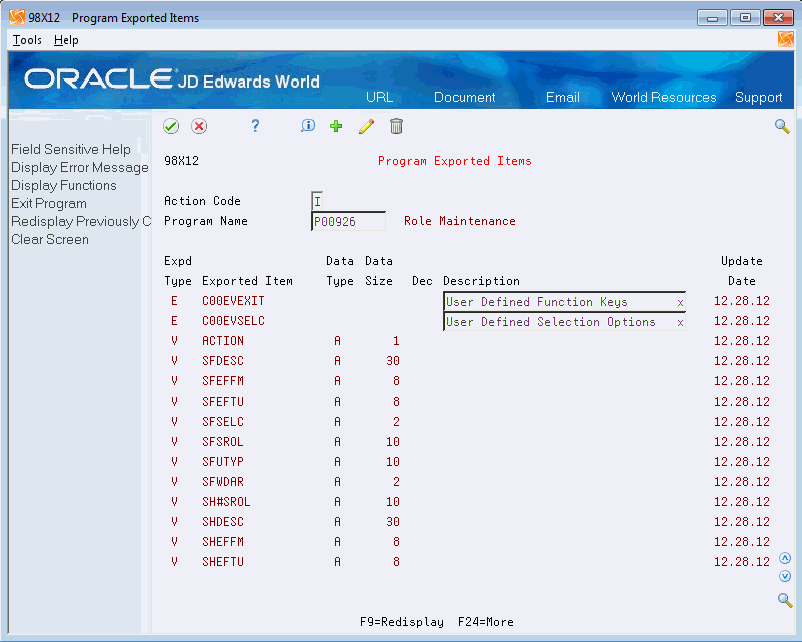Click the page down arrow icon

coord(785,577)
